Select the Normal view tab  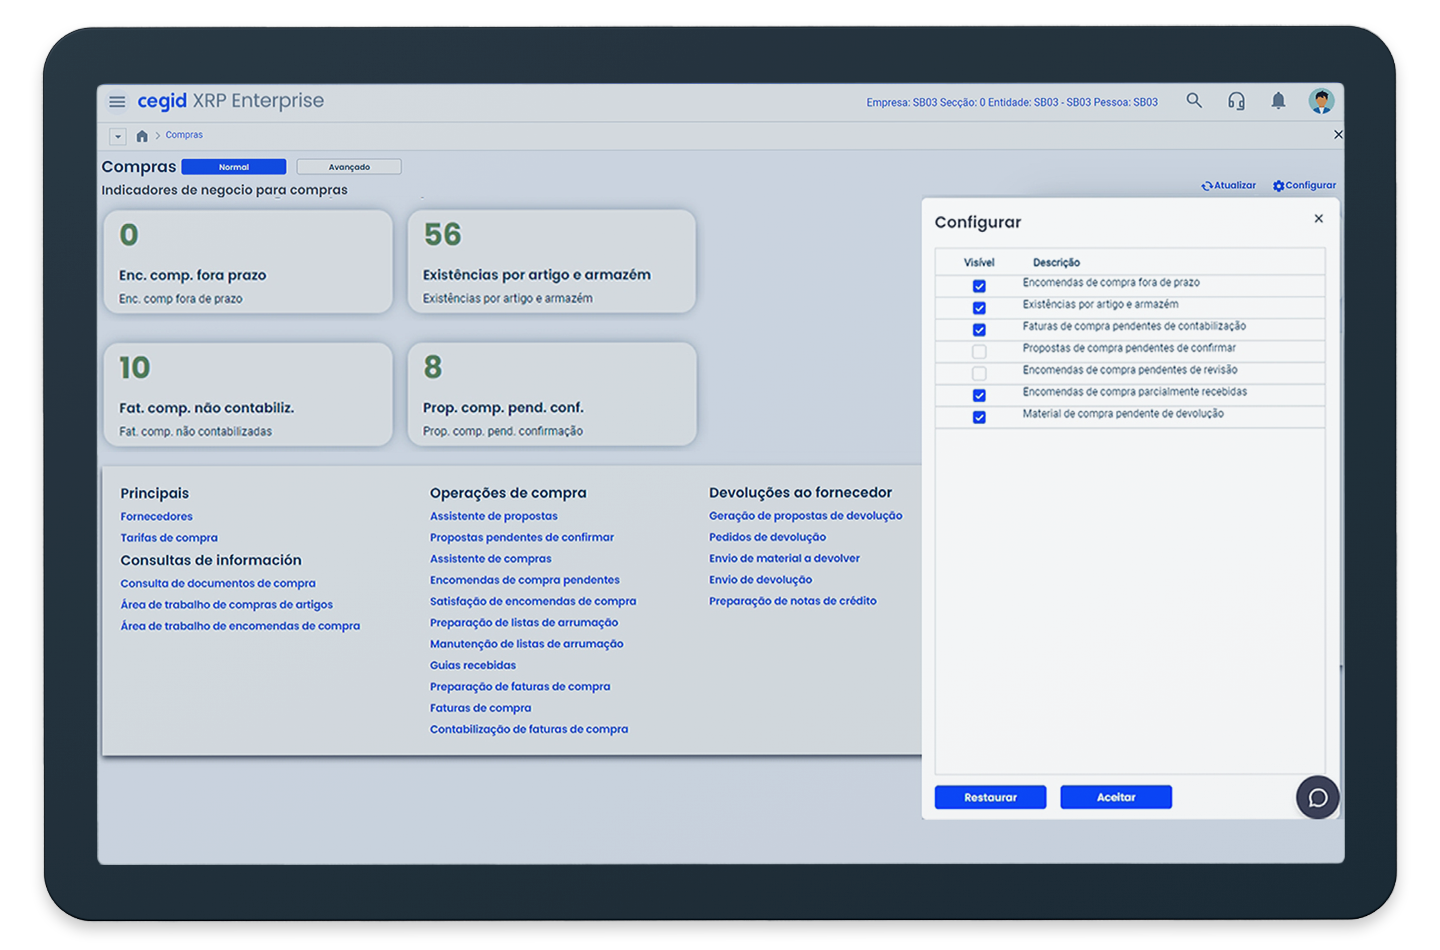point(234,167)
